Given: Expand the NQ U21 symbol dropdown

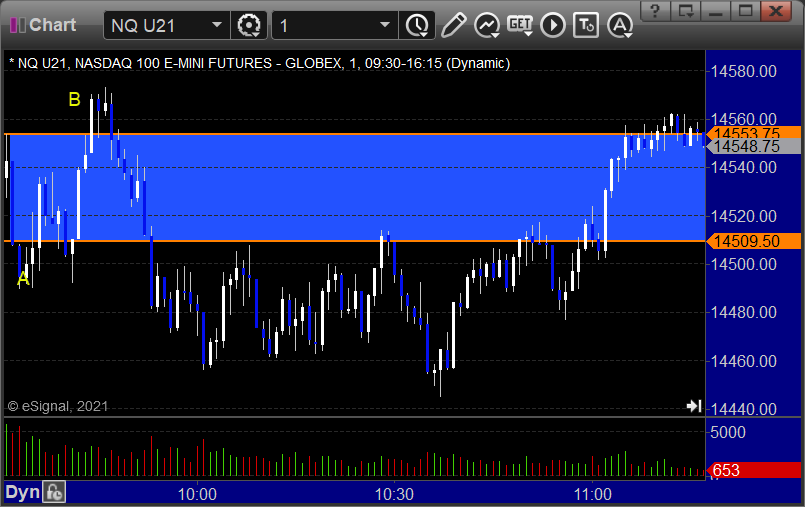Looking at the screenshot, I should pyautogui.click(x=217, y=25).
